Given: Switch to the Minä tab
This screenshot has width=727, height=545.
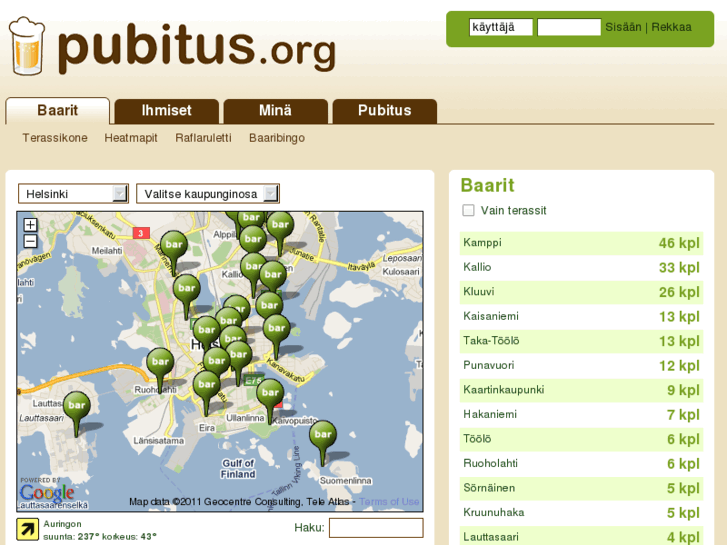Looking at the screenshot, I should tap(275, 110).
